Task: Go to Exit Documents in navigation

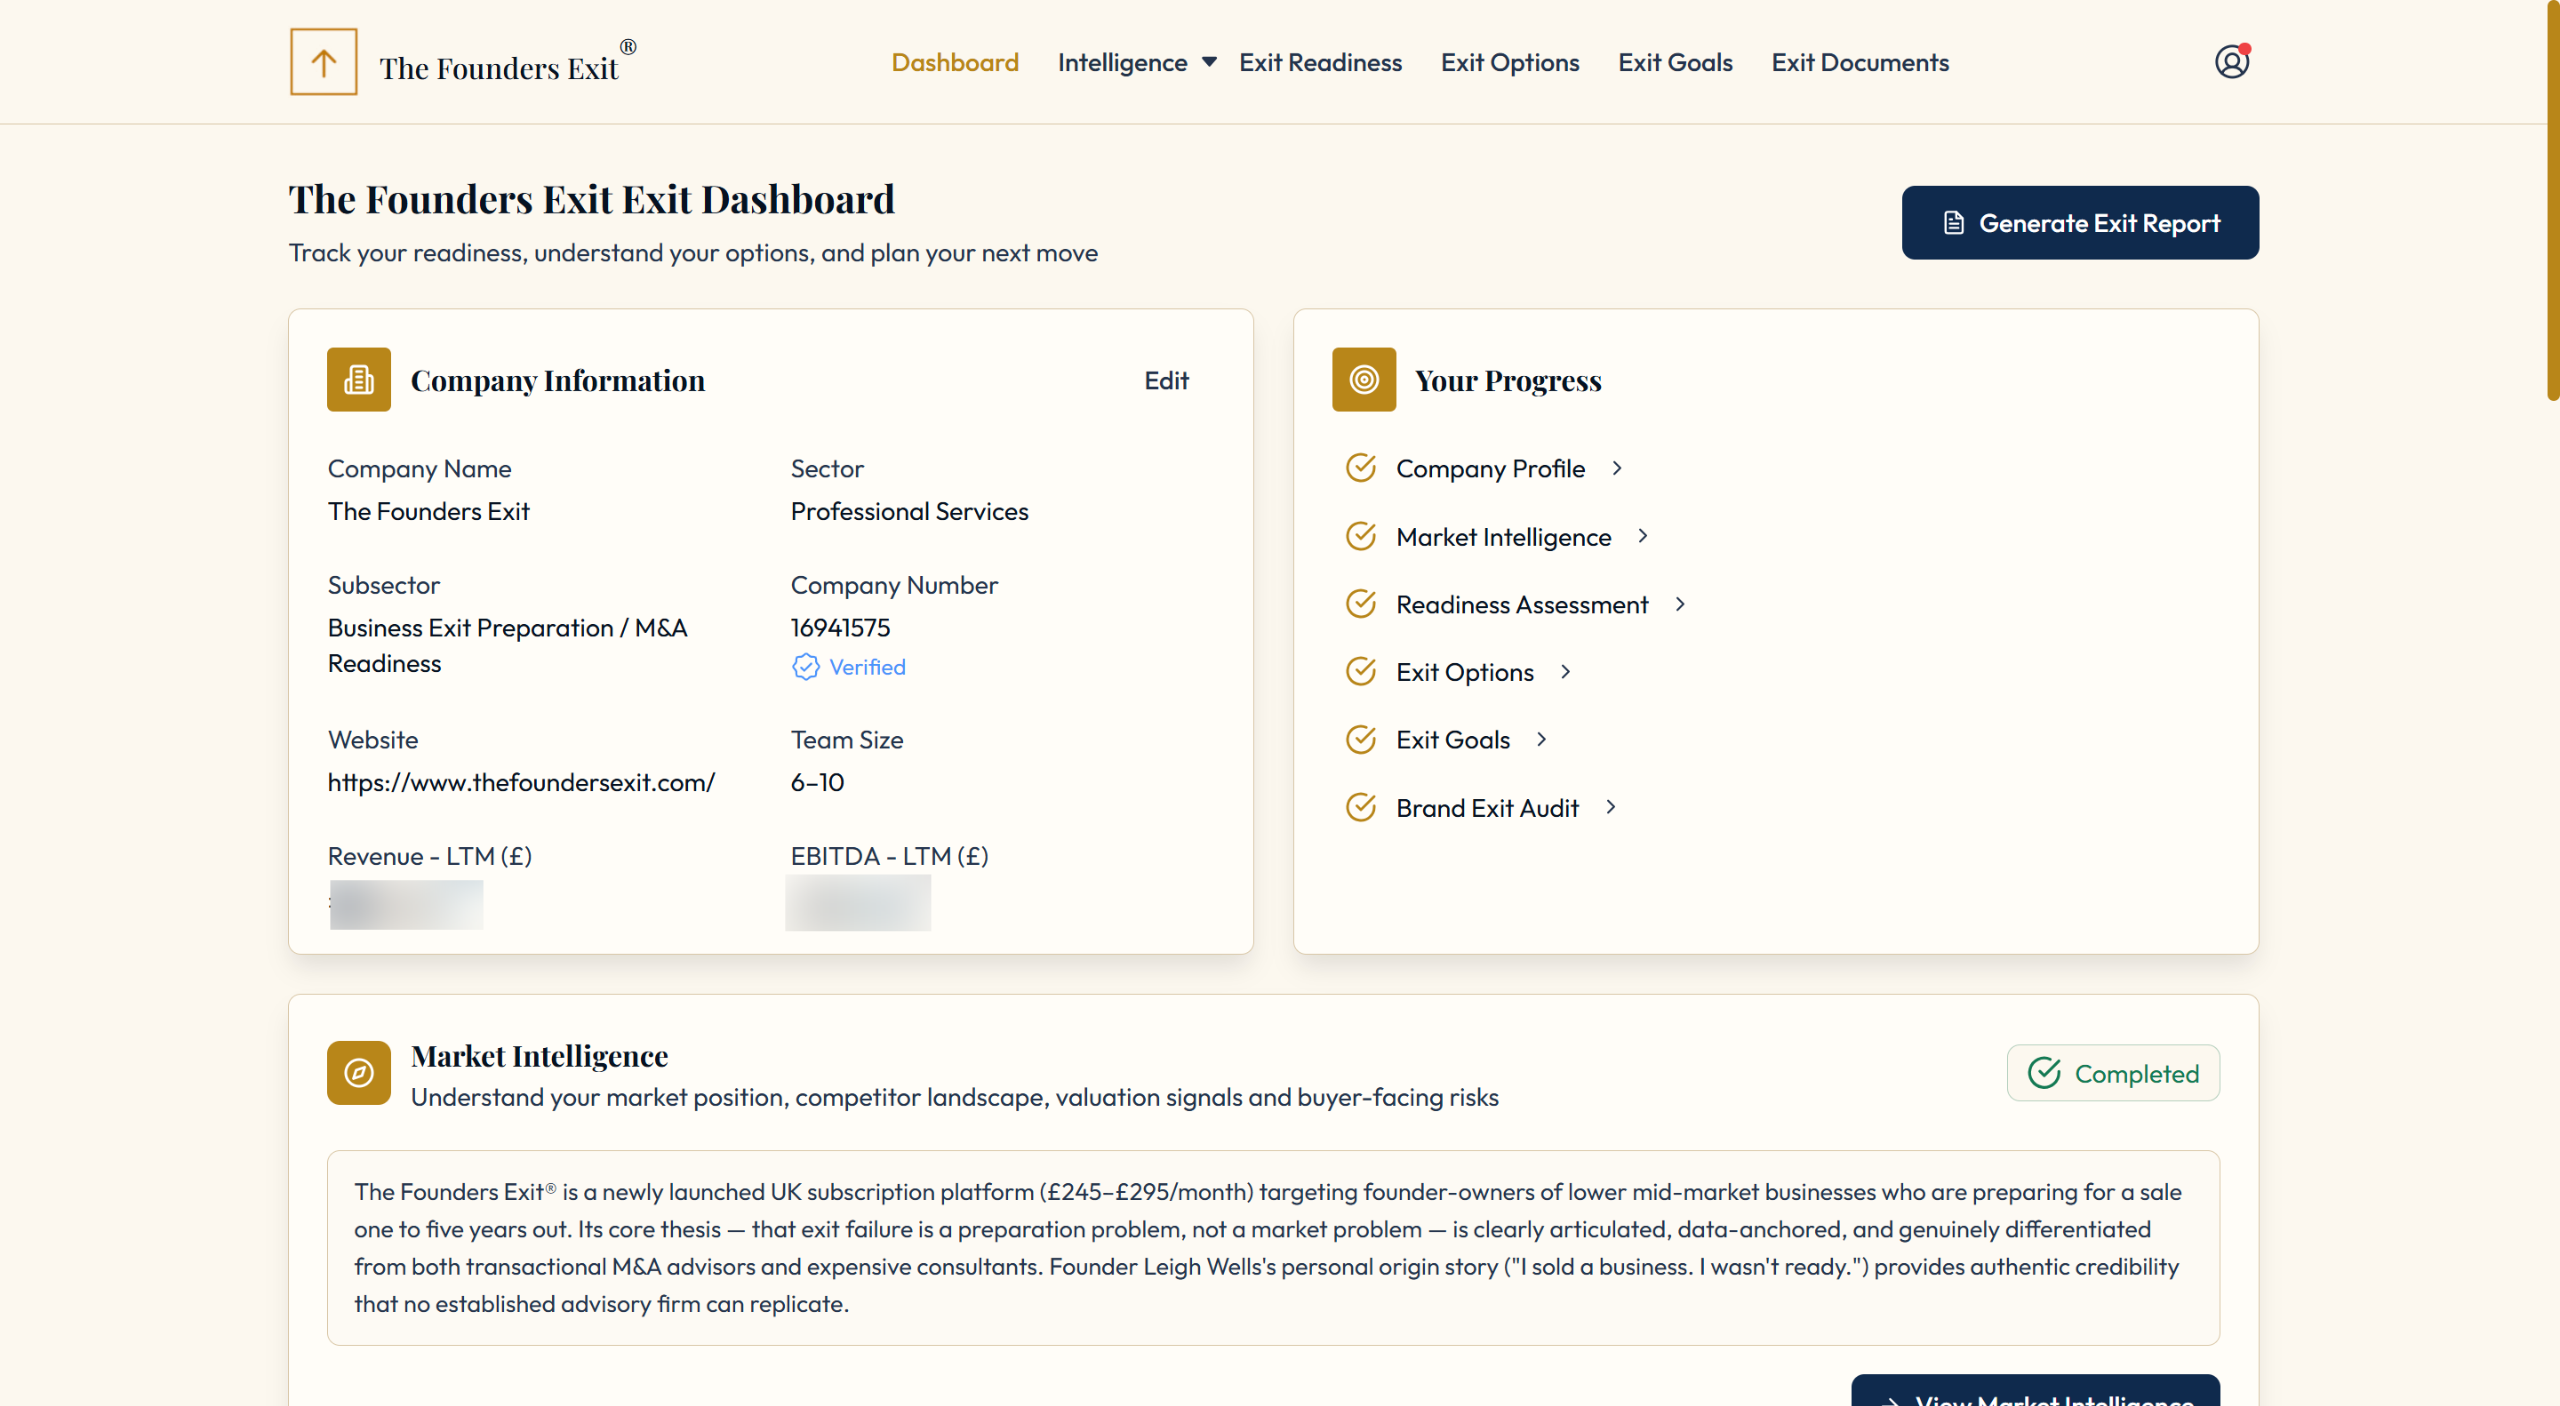Action: 1860,62
